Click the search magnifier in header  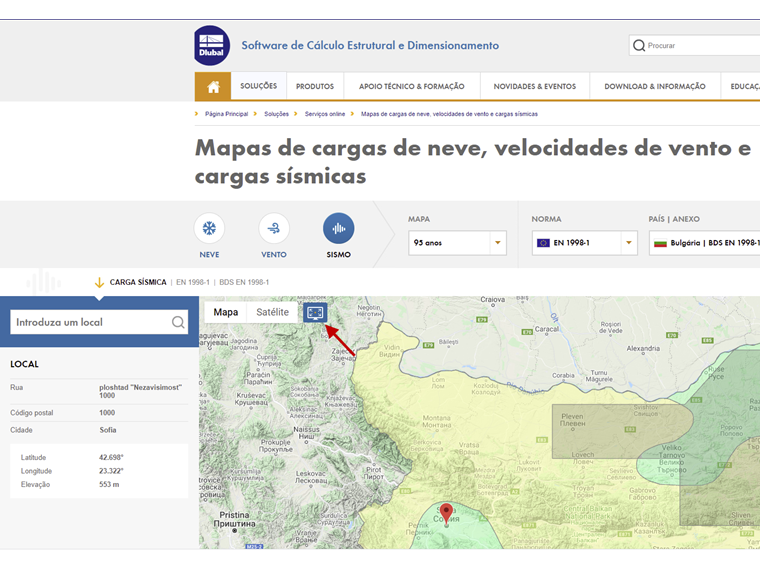[639, 46]
